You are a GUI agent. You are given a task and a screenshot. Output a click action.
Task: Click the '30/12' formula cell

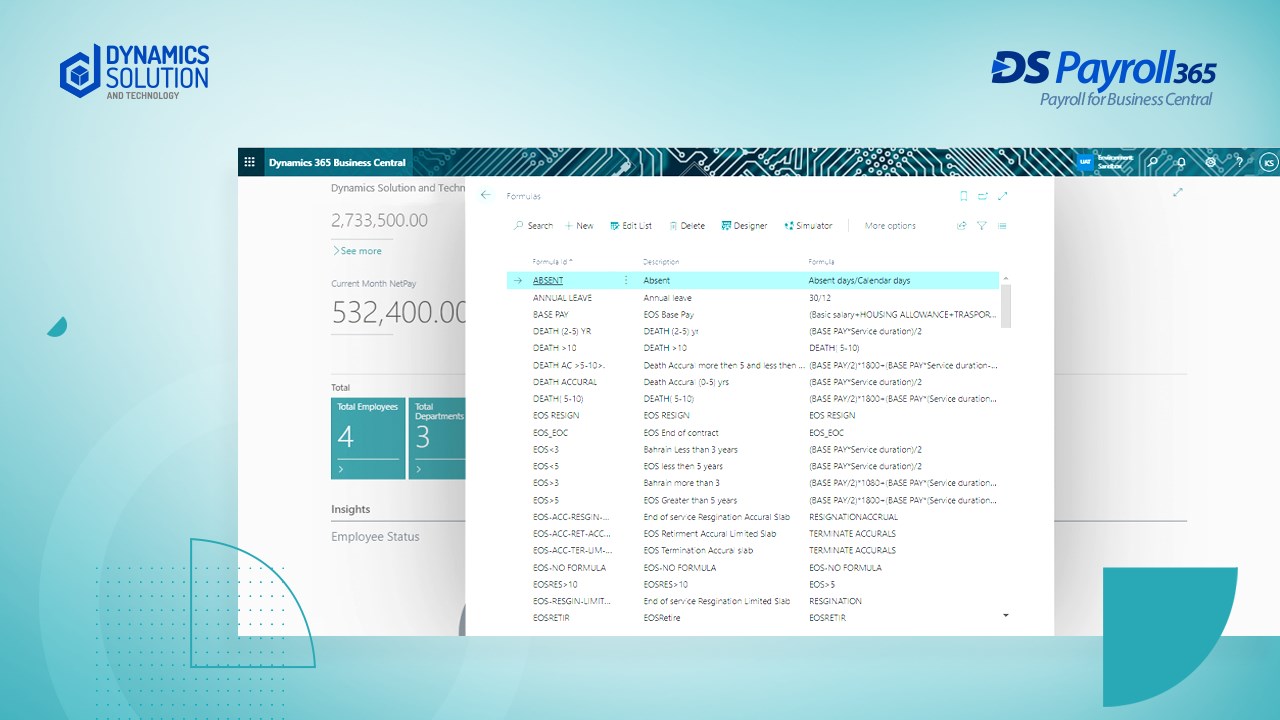pyautogui.click(x=819, y=298)
